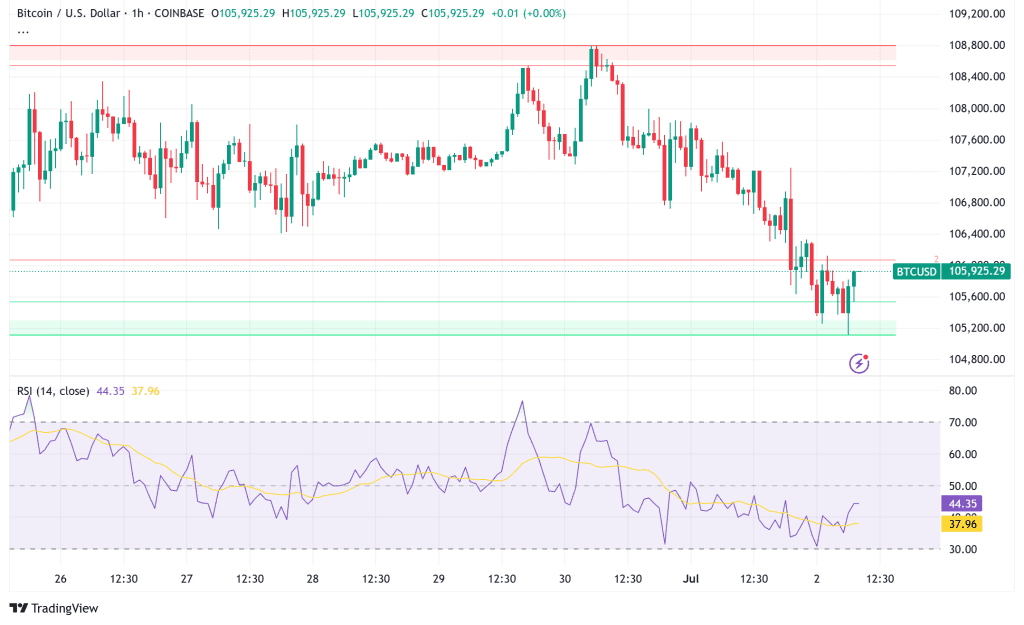Click the purple lightning bolt icon
The width and height of the screenshot is (1024, 625).
click(x=858, y=364)
